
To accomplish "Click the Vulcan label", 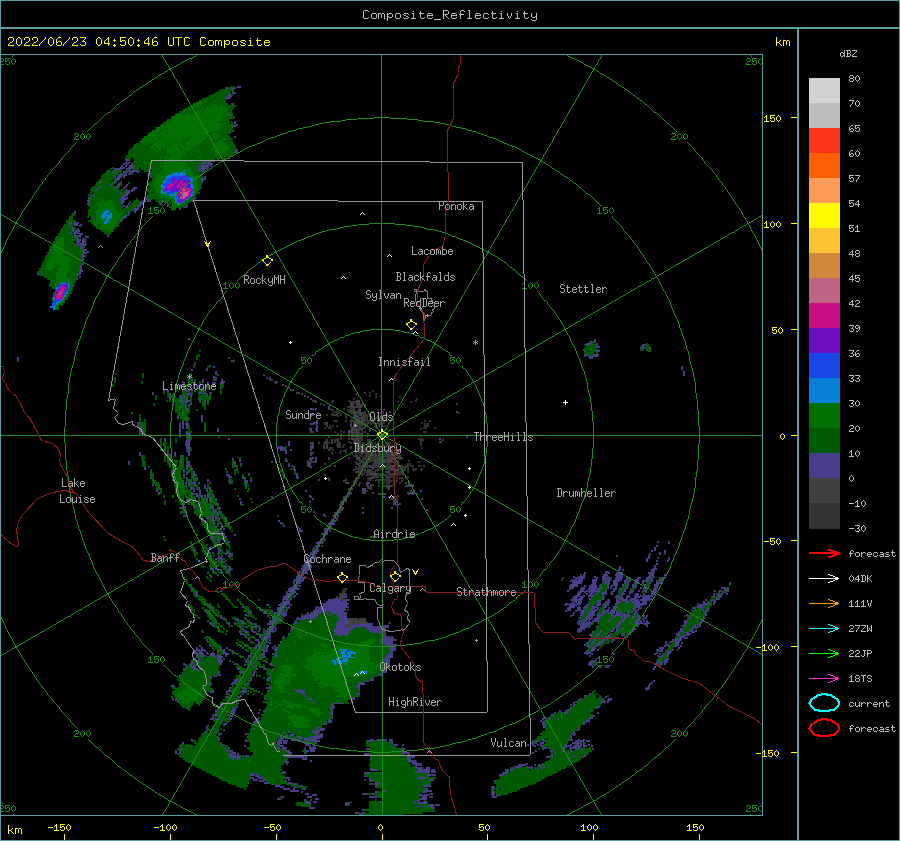I will click(x=509, y=743).
